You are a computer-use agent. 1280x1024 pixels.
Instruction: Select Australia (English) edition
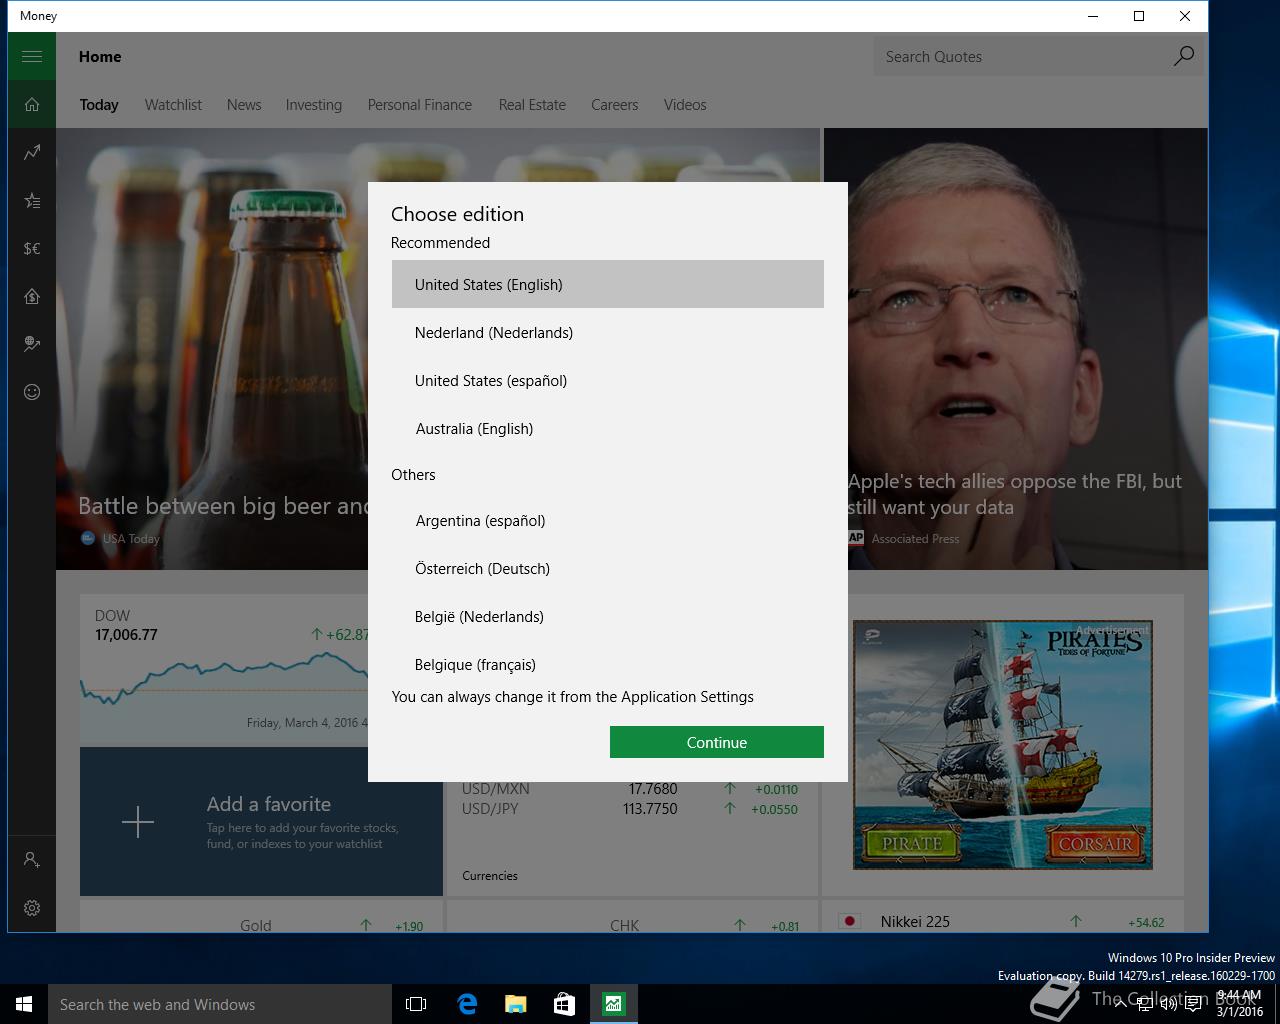click(x=608, y=428)
